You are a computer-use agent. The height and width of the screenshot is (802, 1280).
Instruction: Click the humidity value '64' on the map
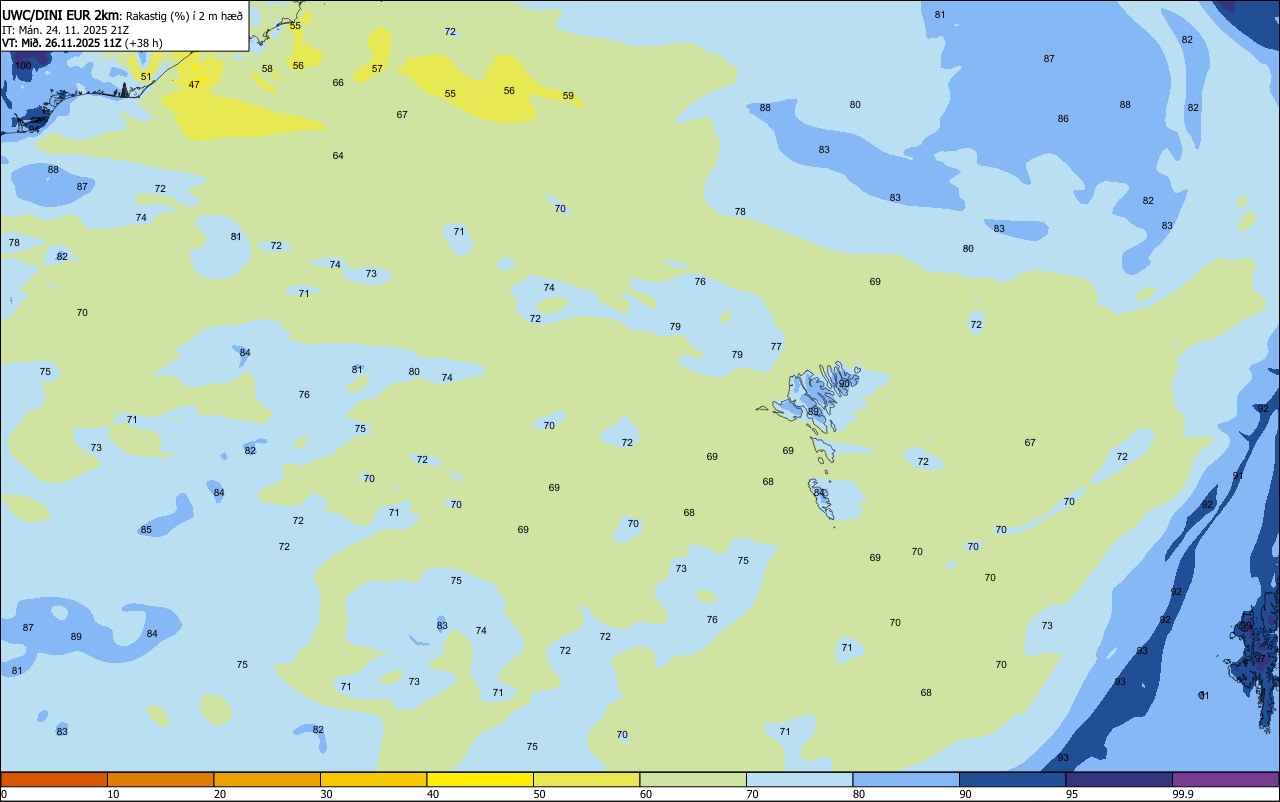338,156
